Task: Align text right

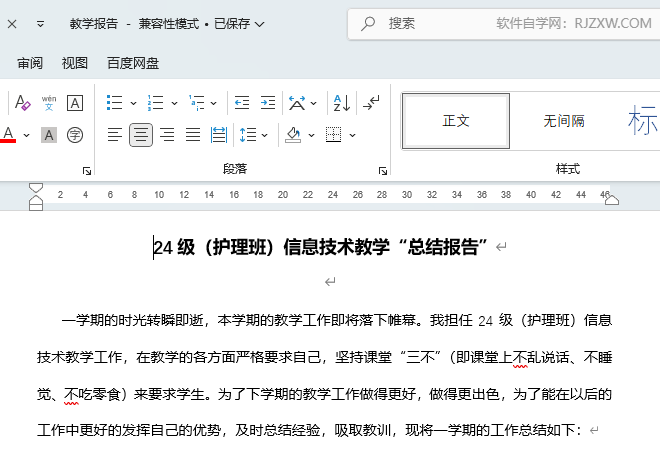Action: 167,135
